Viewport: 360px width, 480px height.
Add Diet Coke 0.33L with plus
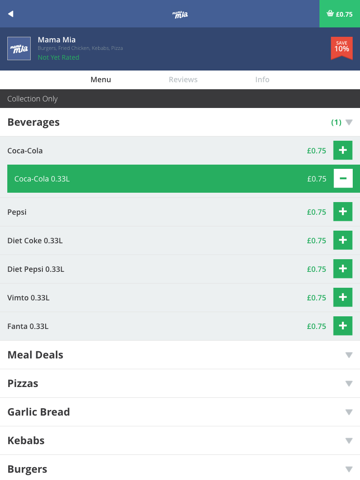(343, 240)
